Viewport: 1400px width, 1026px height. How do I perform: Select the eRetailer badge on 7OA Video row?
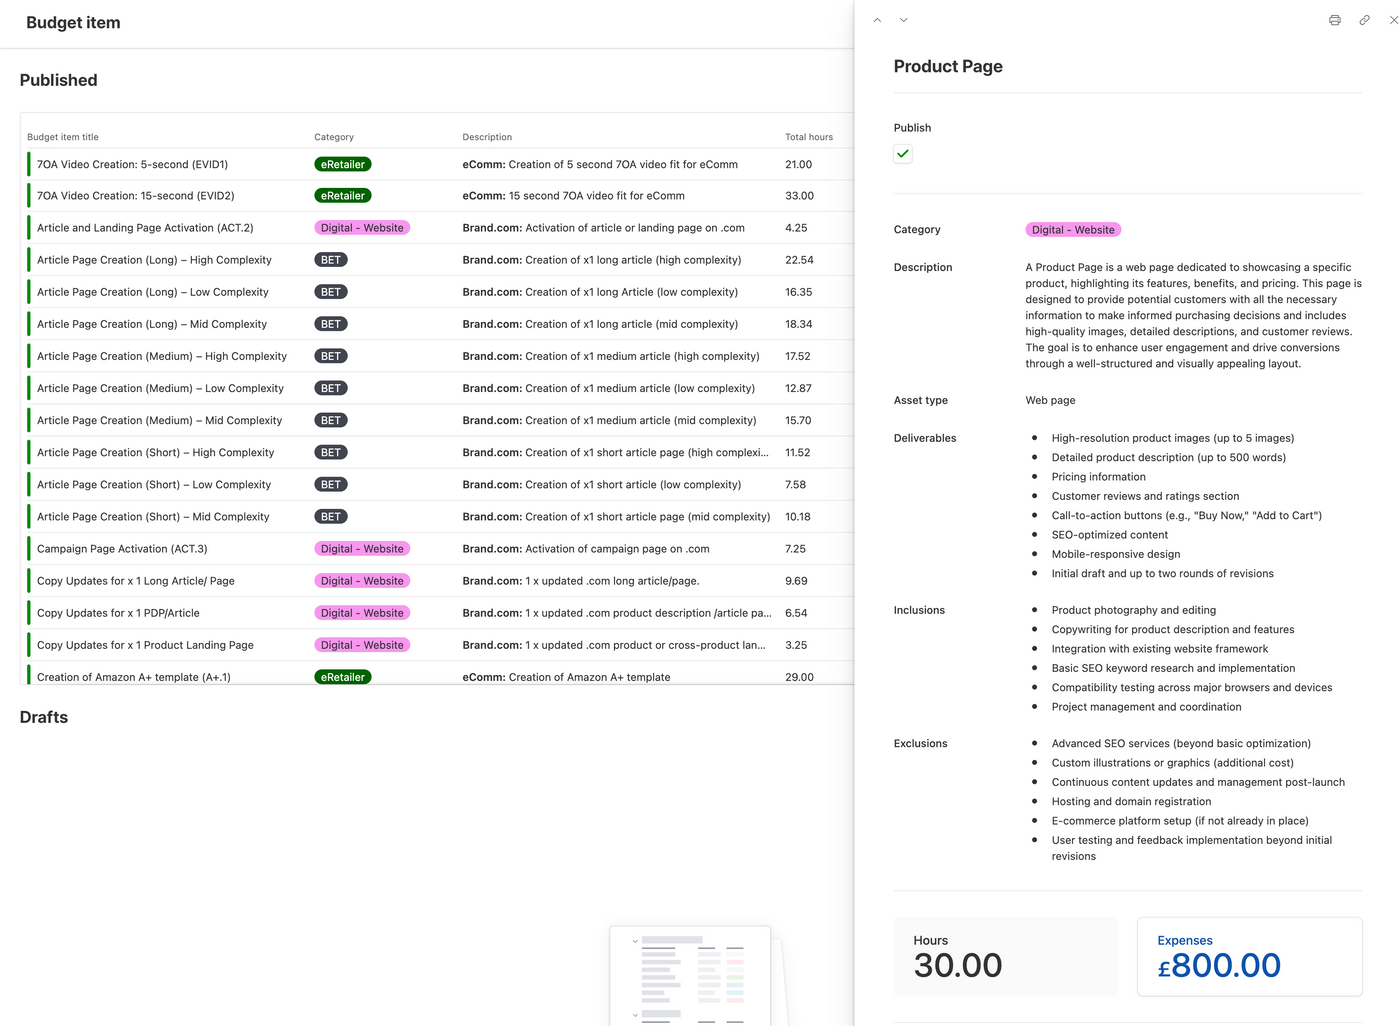coord(342,163)
